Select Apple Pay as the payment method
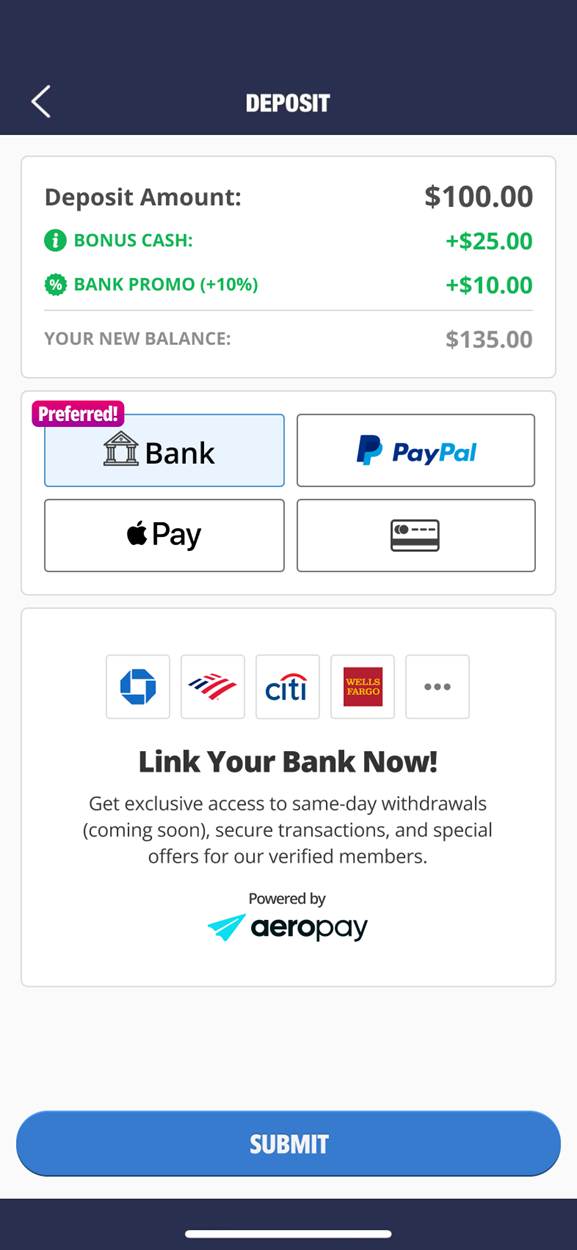The image size is (577, 1250). [164, 535]
